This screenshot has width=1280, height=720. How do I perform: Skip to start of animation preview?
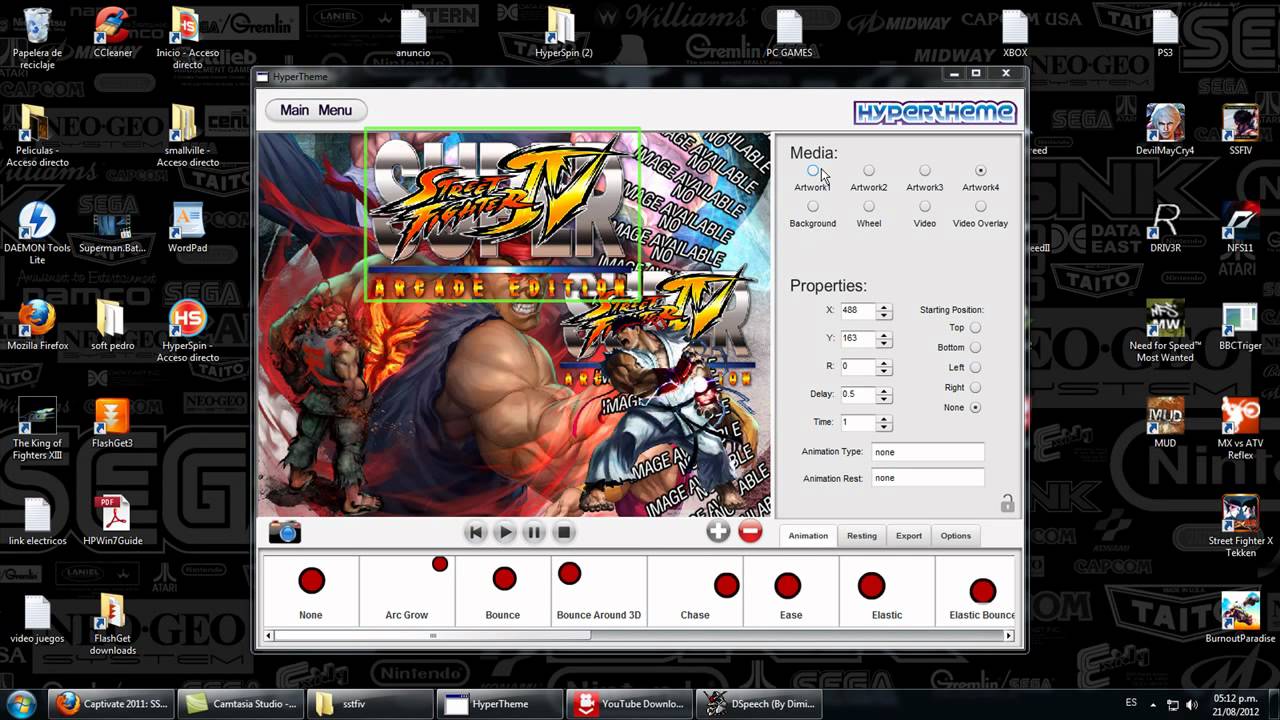pyautogui.click(x=476, y=533)
